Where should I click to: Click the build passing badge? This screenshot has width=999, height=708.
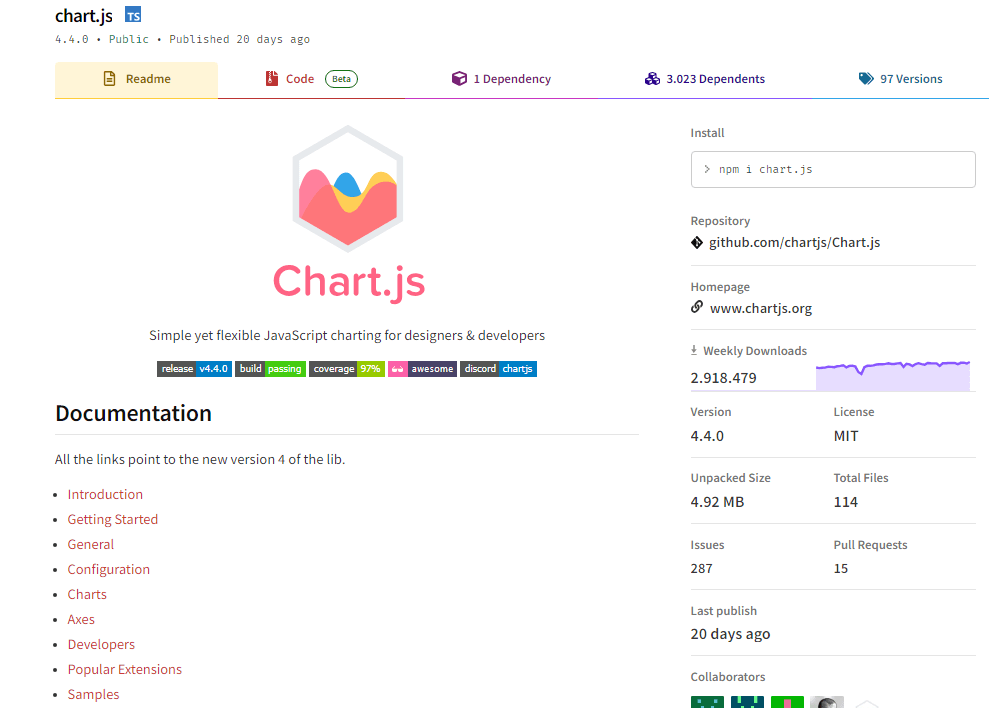271,369
